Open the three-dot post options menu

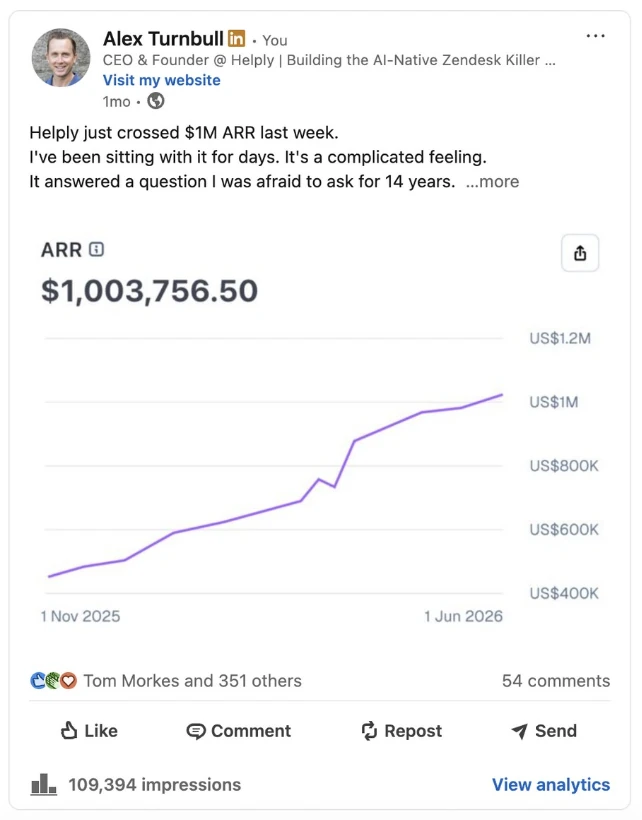595,36
